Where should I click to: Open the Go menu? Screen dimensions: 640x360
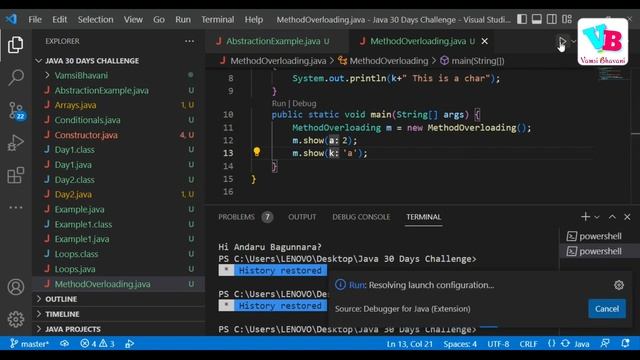(x=159, y=20)
